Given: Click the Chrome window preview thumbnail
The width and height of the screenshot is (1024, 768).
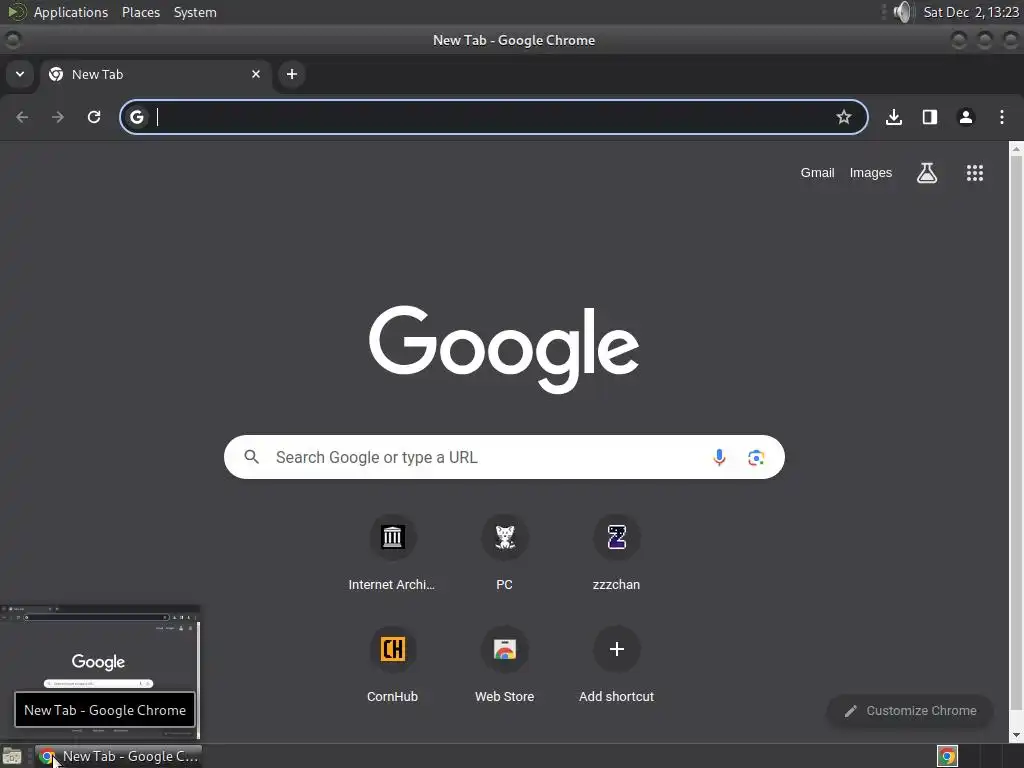Looking at the screenshot, I should 100,673.
